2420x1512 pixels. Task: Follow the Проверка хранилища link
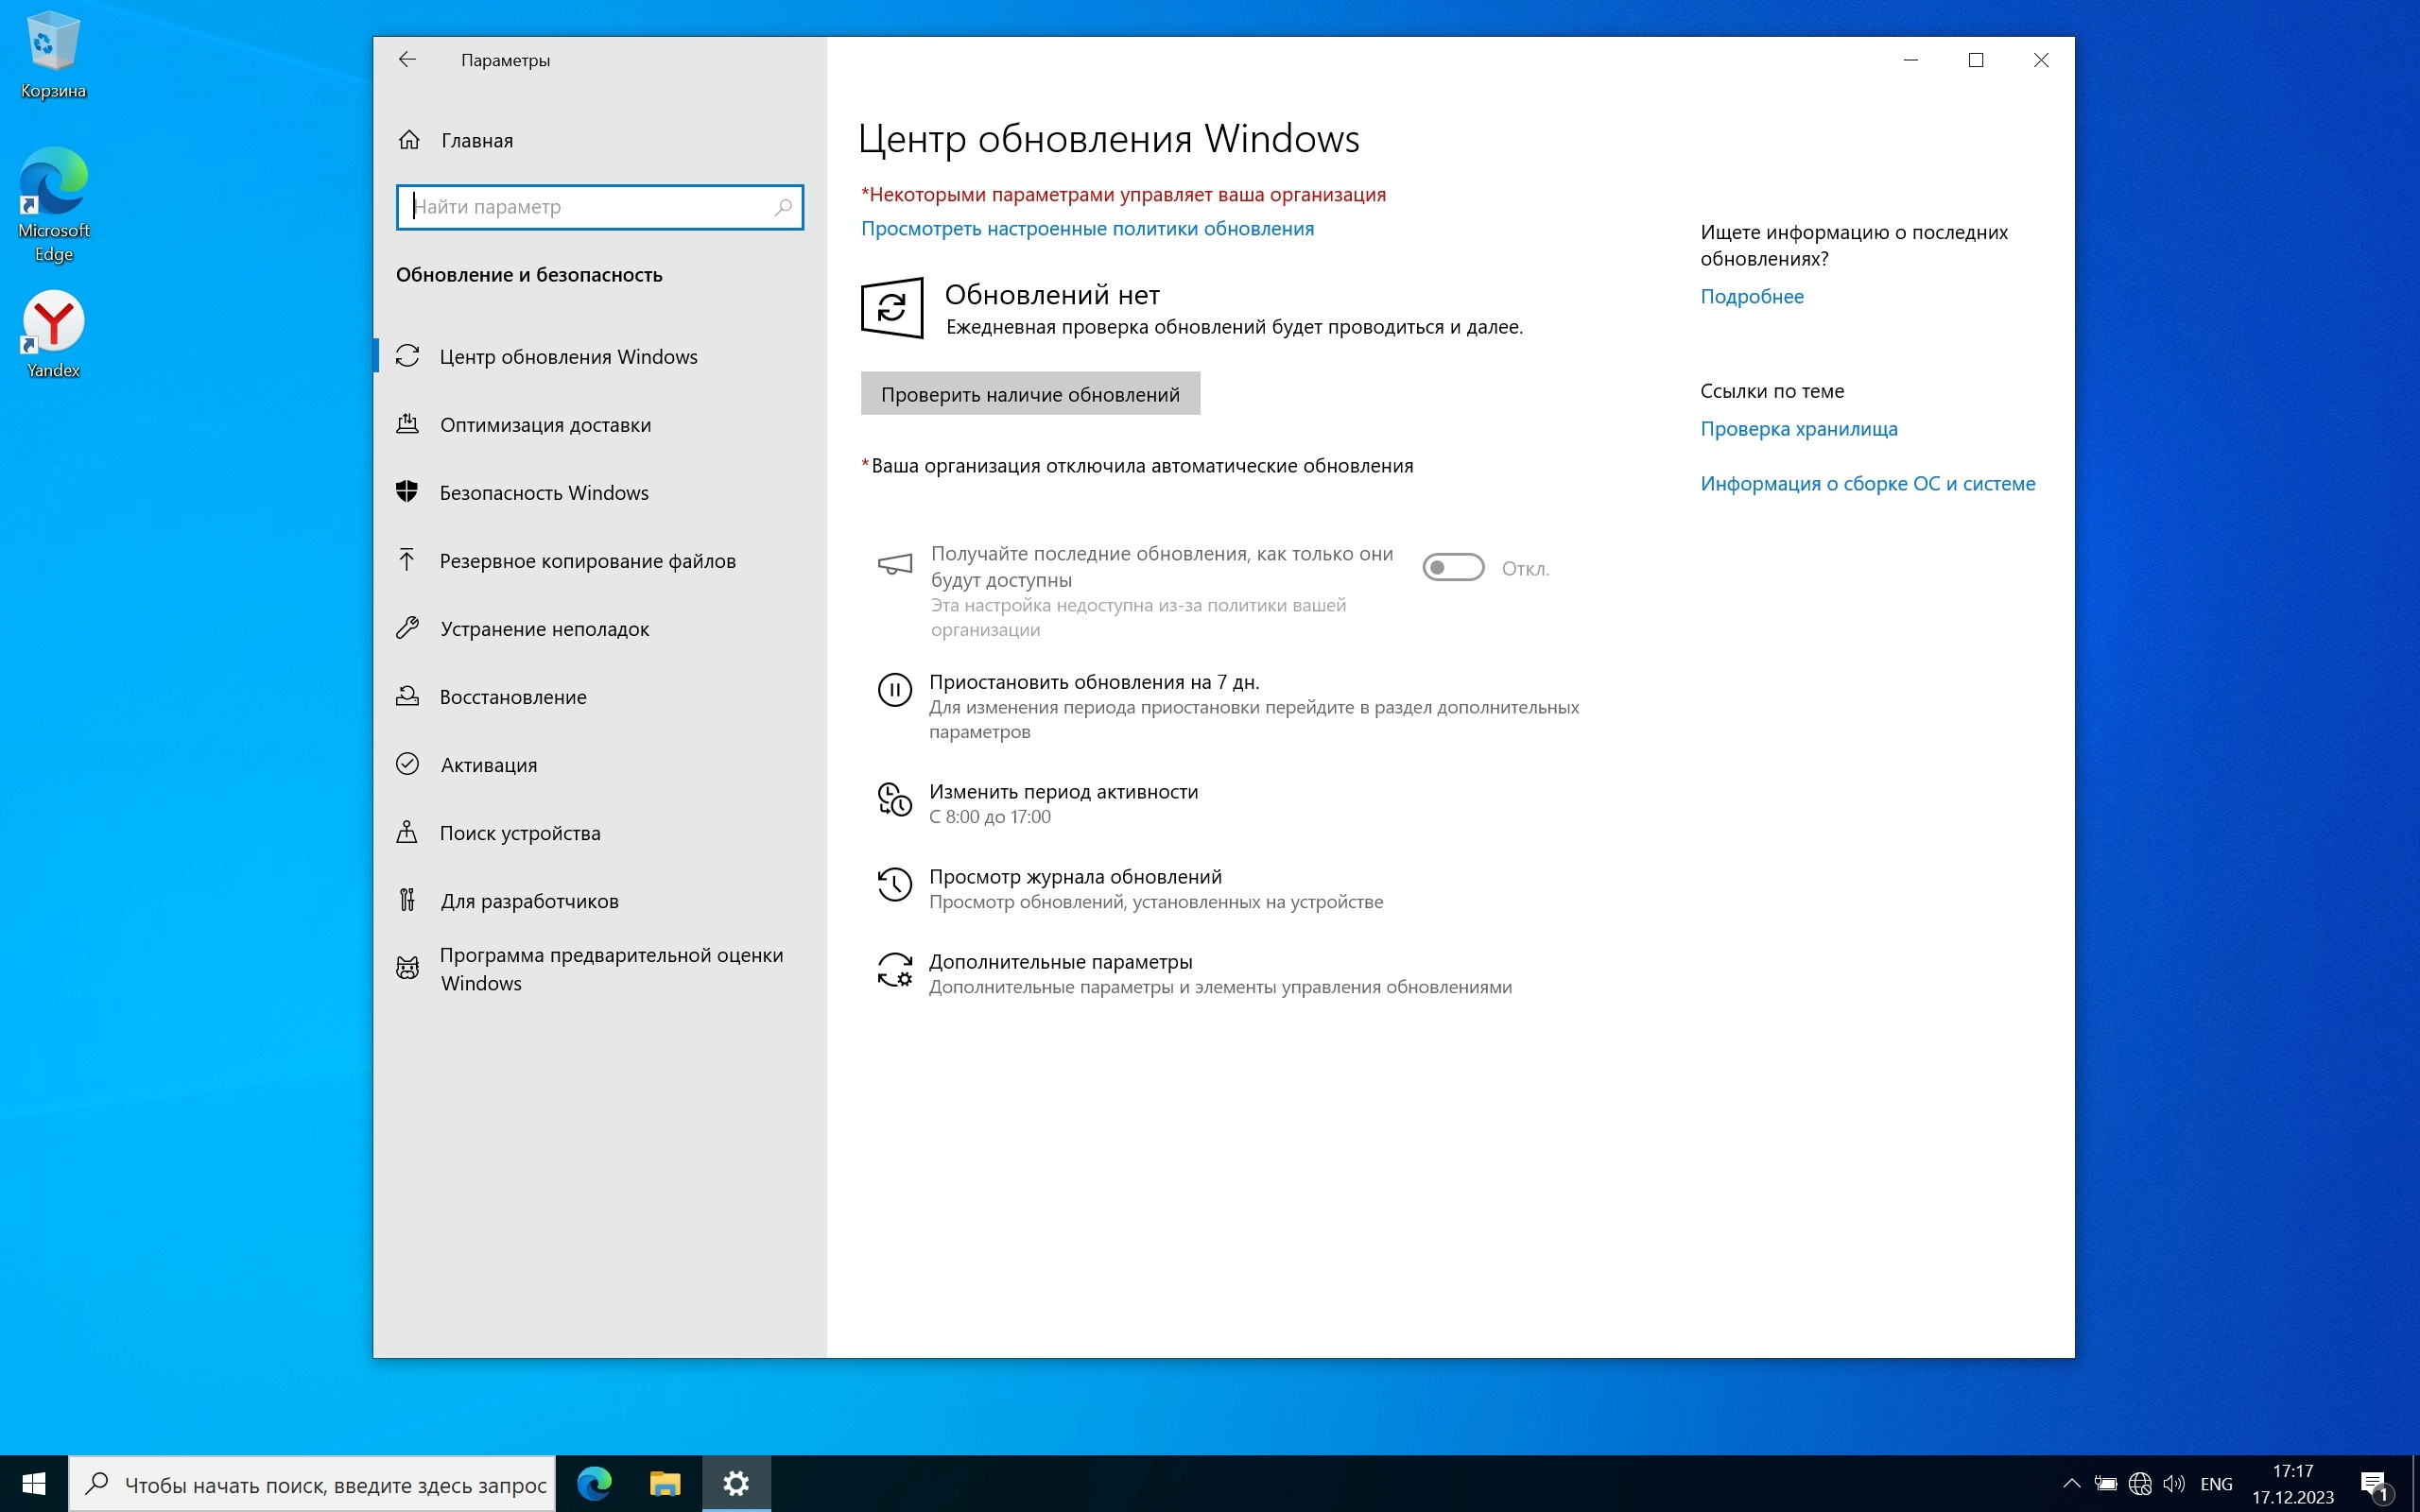1798,429
